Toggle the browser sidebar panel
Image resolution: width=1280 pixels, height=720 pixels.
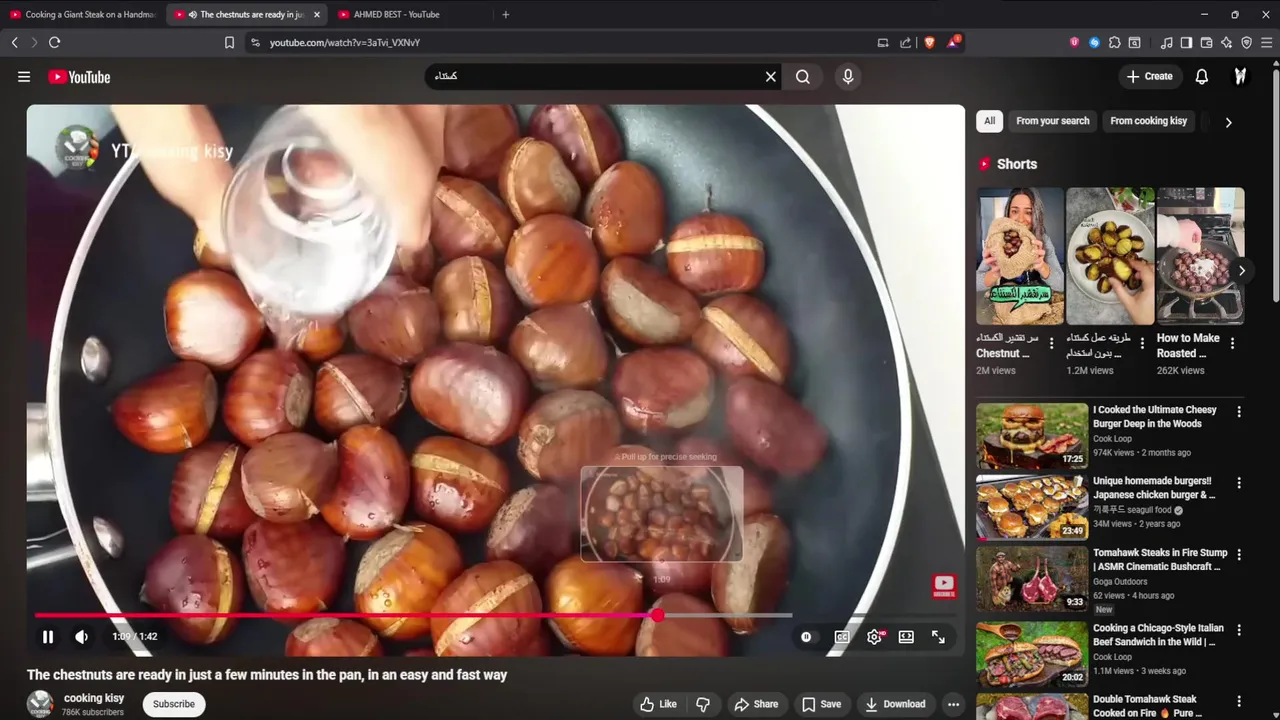(1186, 43)
